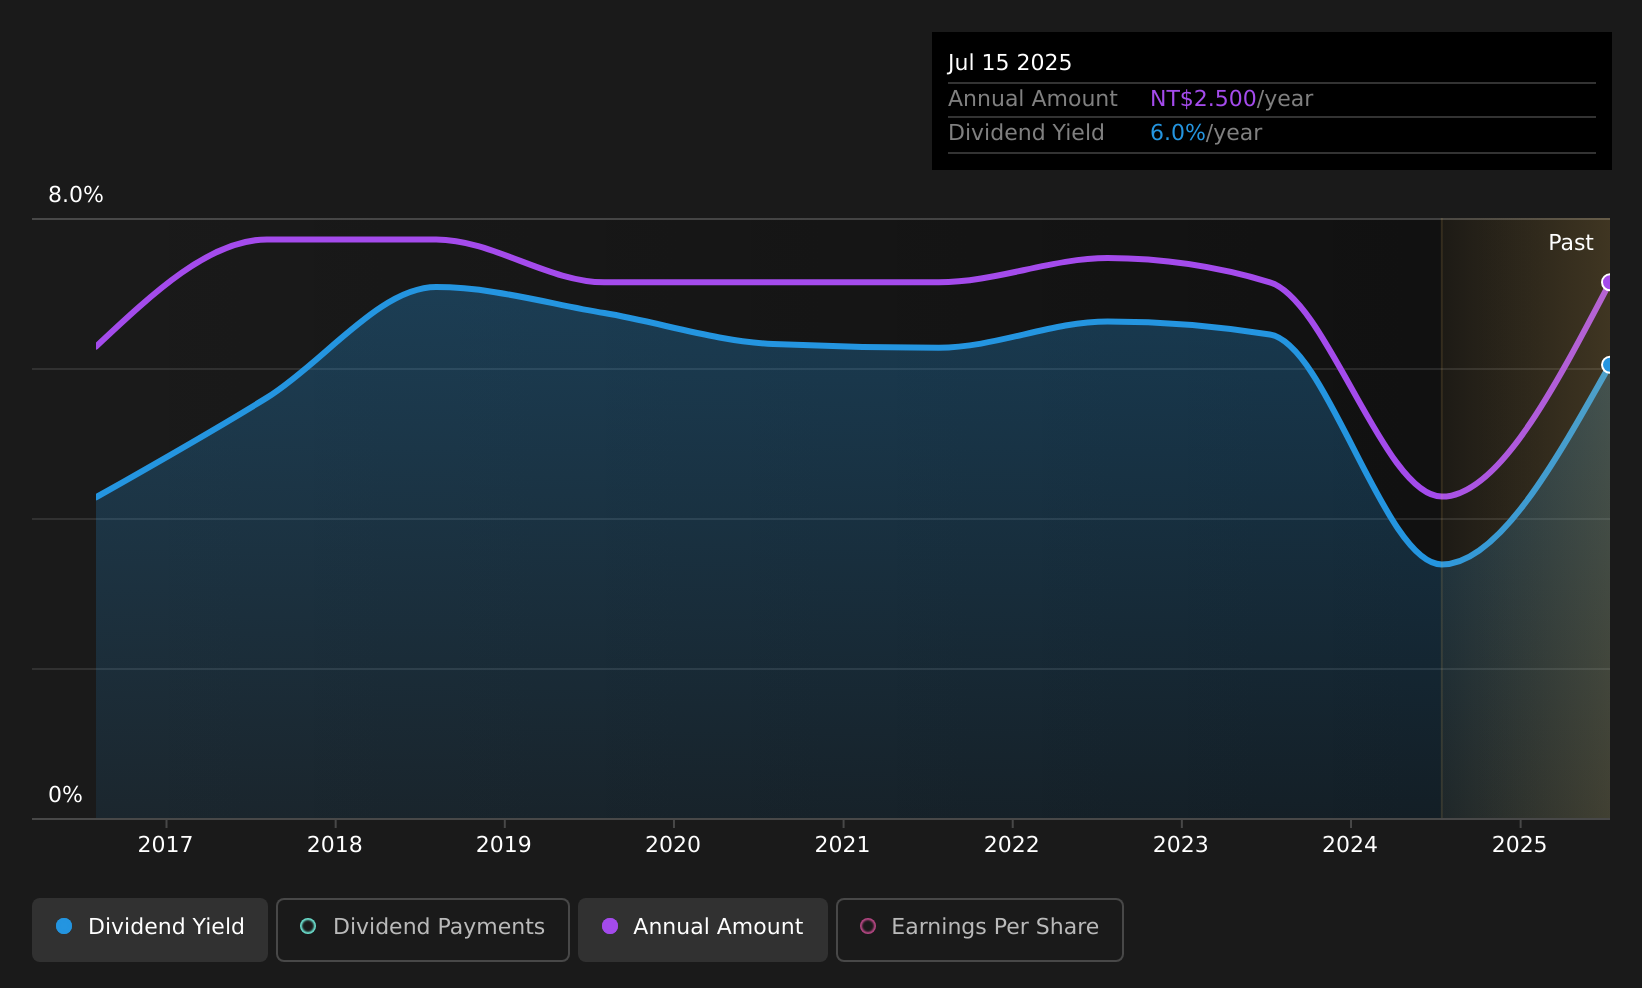
Task: Click the 2023 x-axis label
Action: click(1181, 845)
